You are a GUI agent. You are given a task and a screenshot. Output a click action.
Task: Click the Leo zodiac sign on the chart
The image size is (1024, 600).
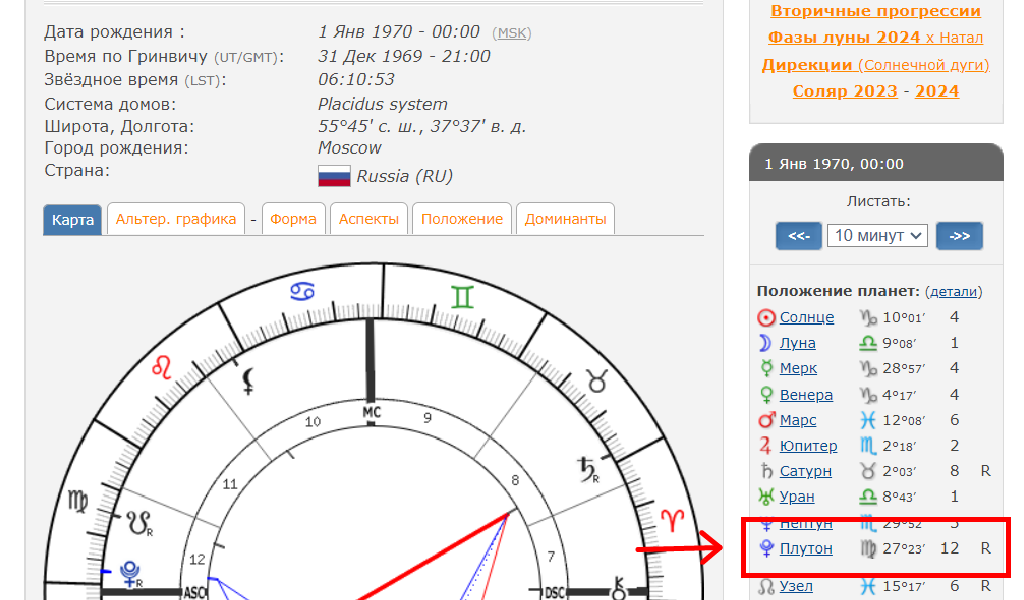[161, 367]
